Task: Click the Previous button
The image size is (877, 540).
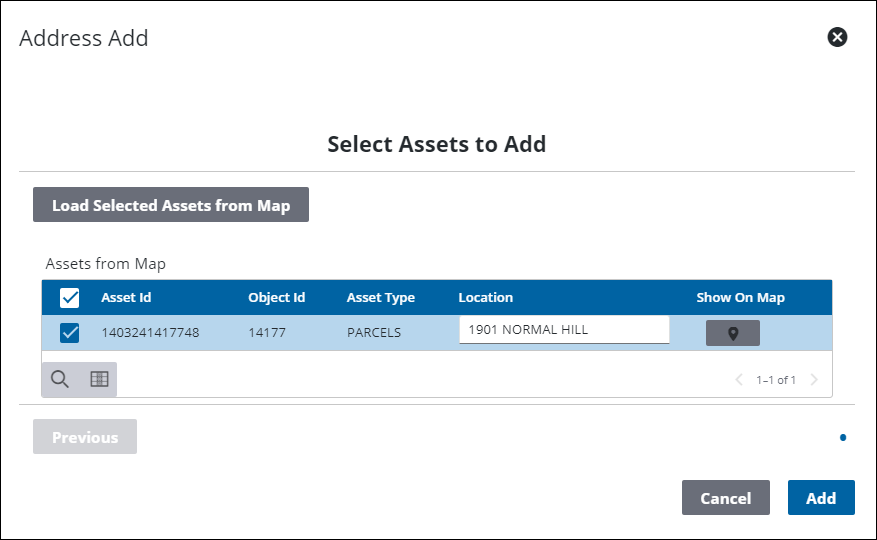Action: (85, 437)
